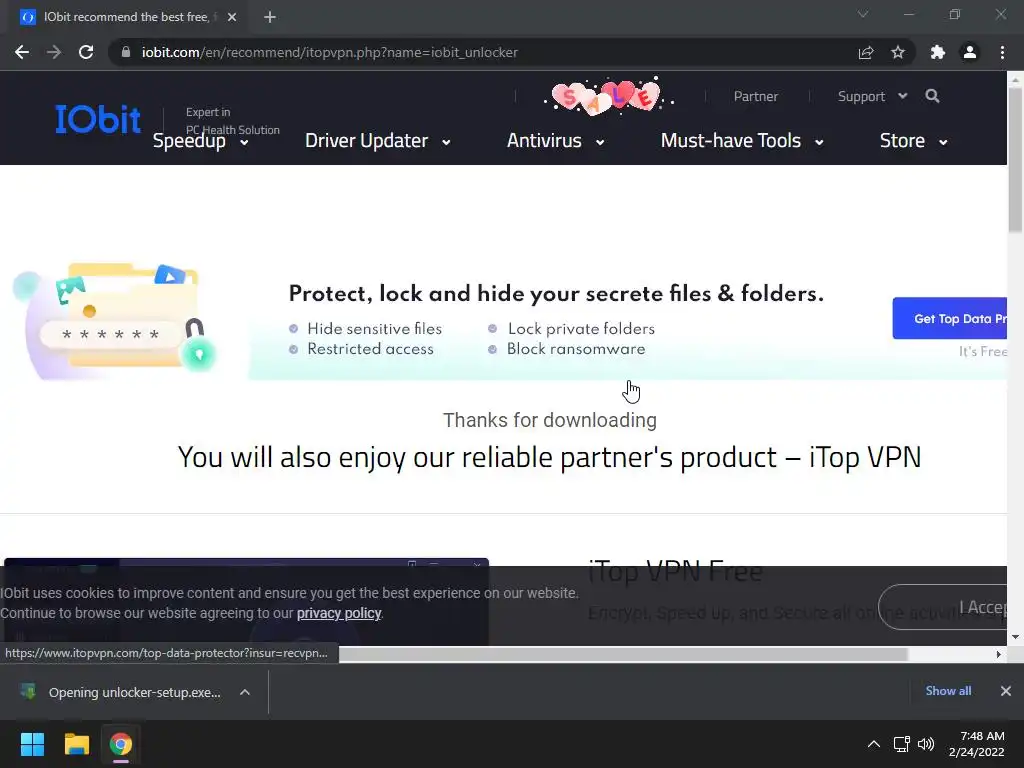Open the Partner link
This screenshot has width=1024, height=768.
point(756,96)
